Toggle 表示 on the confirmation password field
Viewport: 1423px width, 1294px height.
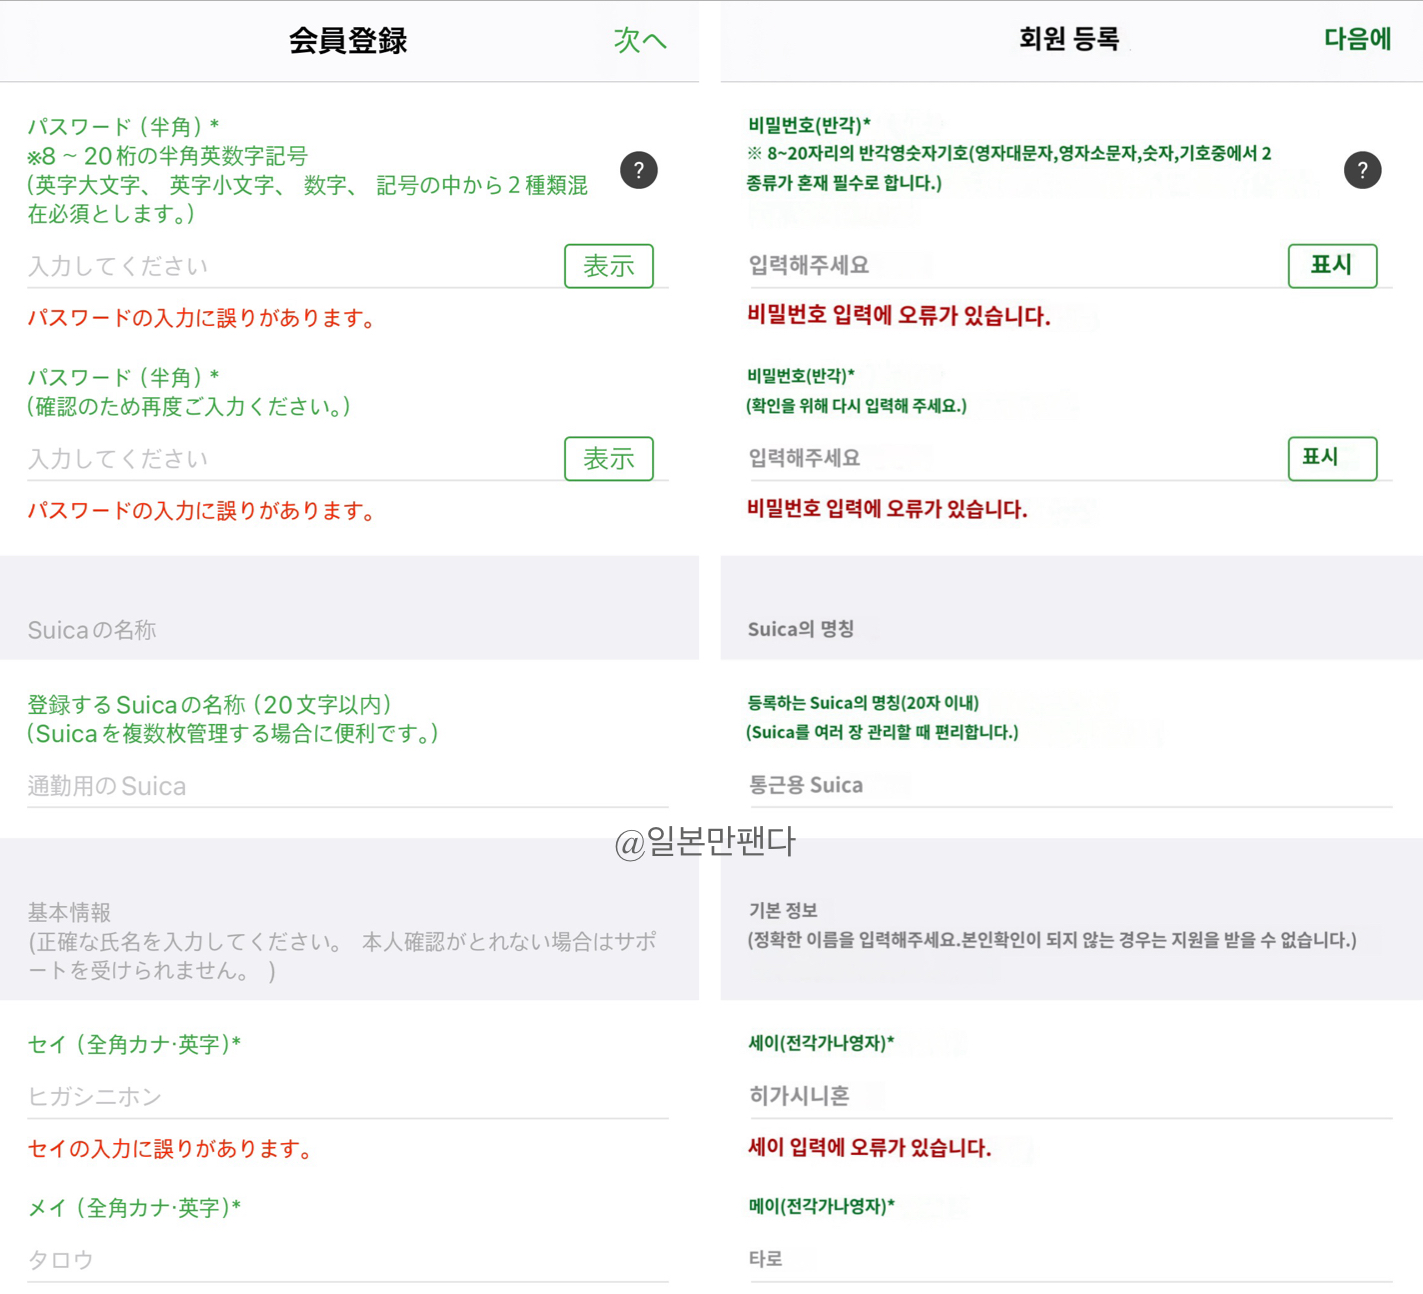point(608,459)
